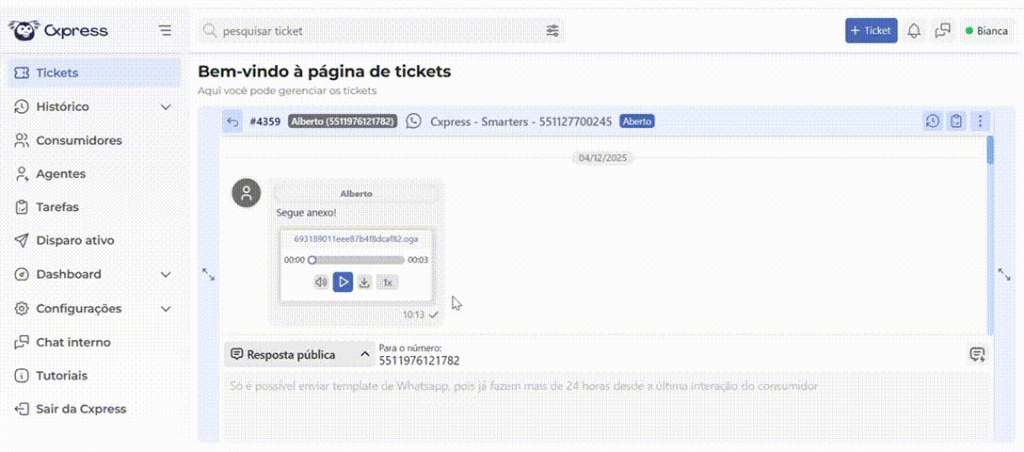1024x452 pixels.
Task: Open ticket more options menu
Action: [980, 121]
